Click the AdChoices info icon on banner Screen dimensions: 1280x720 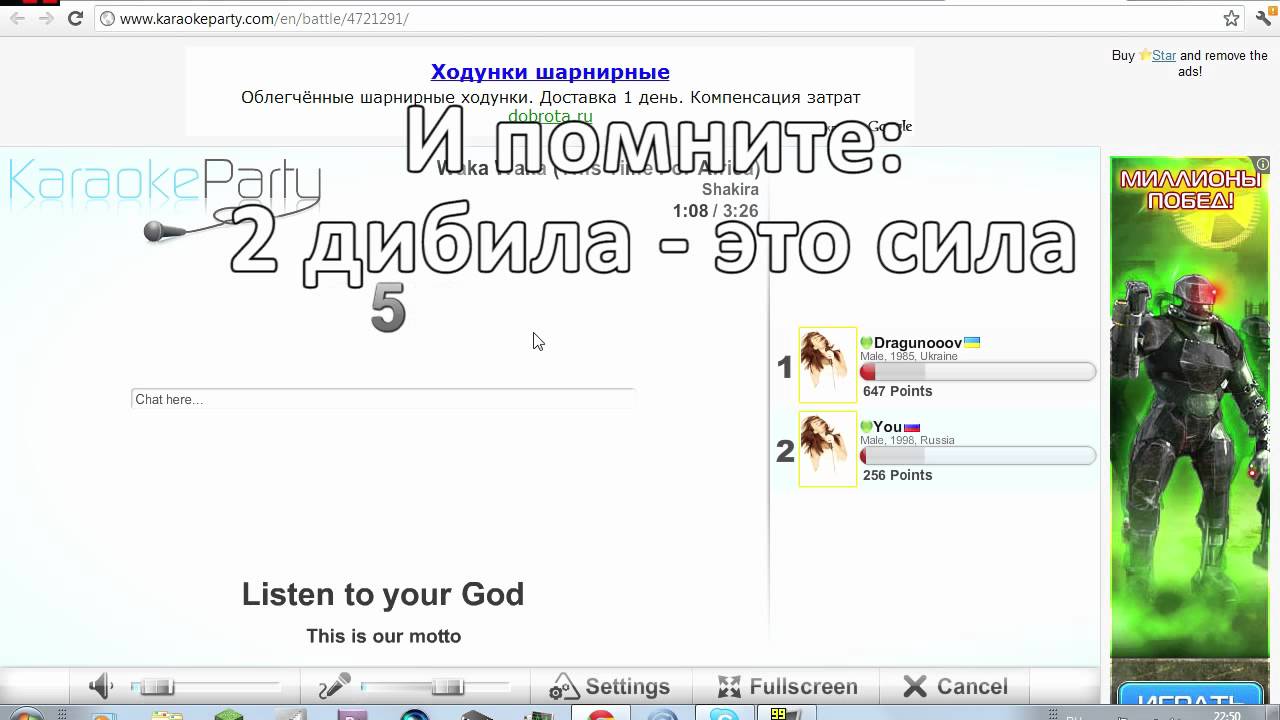1263,164
